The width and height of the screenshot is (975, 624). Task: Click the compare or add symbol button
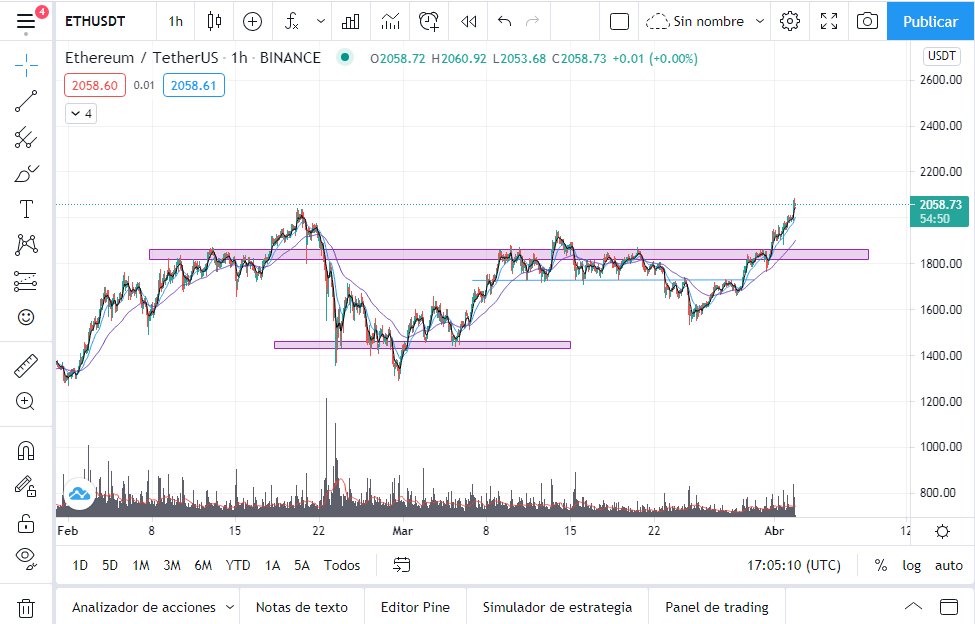[x=252, y=21]
